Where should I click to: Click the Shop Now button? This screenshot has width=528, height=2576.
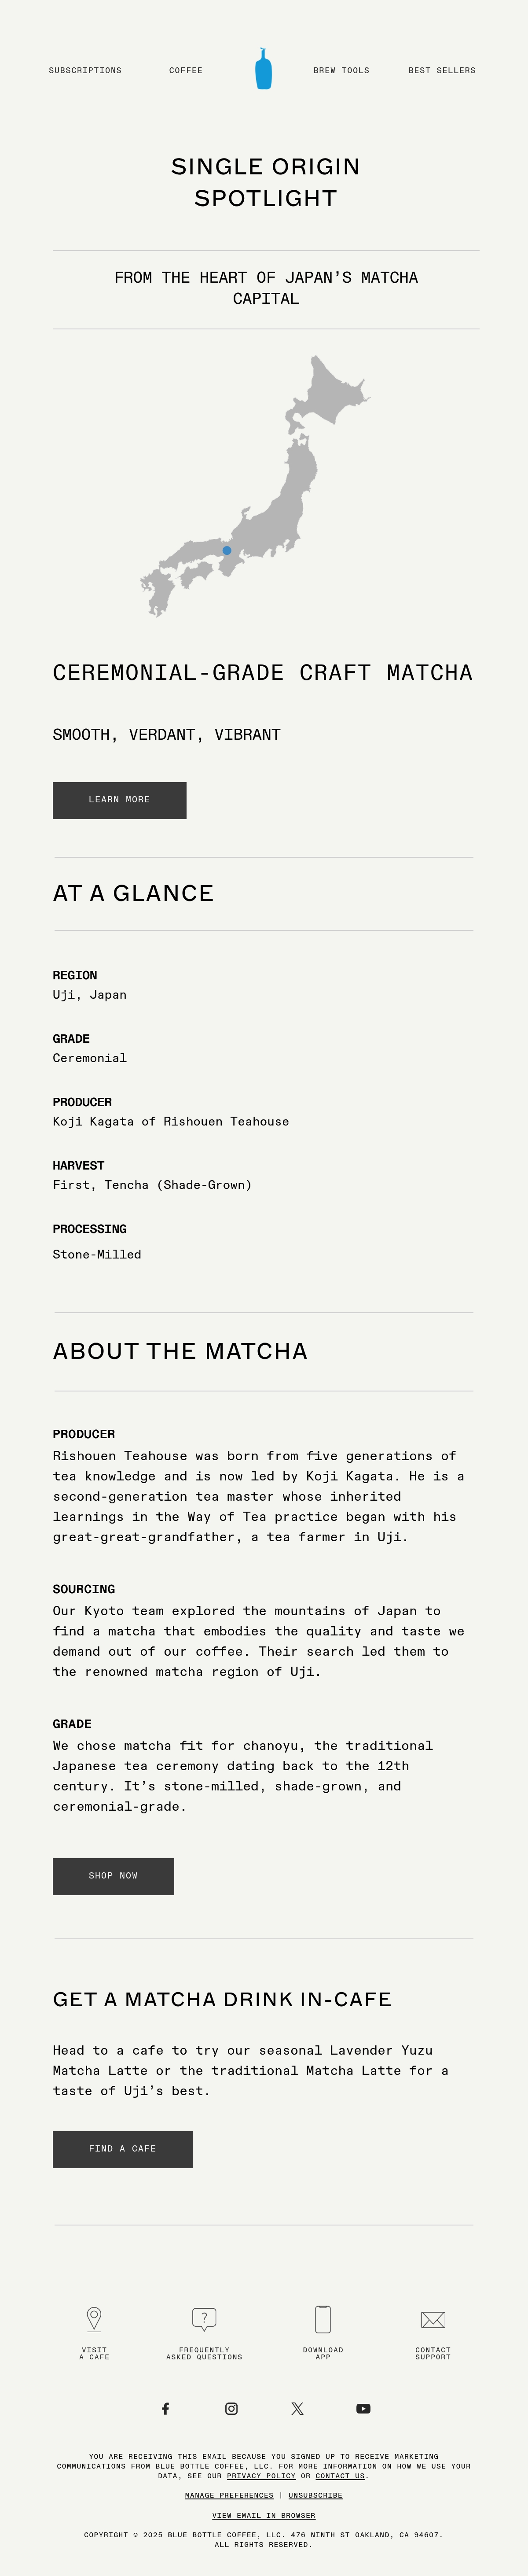click(x=113, y=1876)
